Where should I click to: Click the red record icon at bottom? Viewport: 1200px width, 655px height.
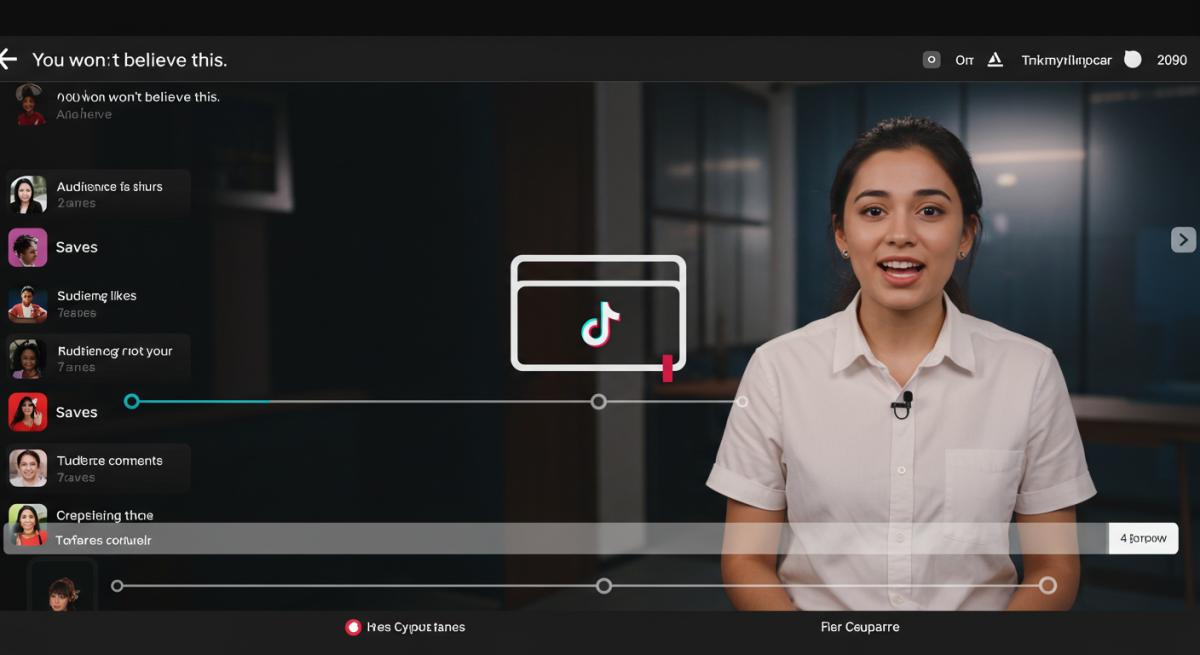tap(353, 627)
